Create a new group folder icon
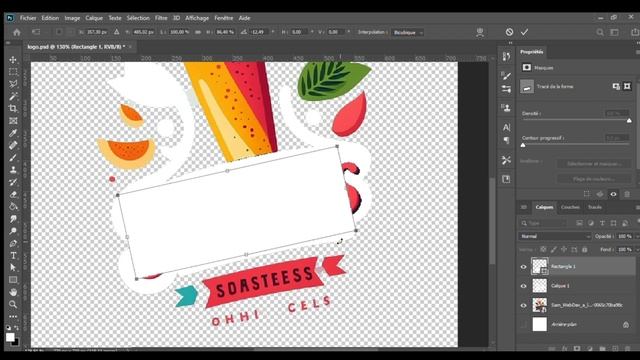 point(602,349)
